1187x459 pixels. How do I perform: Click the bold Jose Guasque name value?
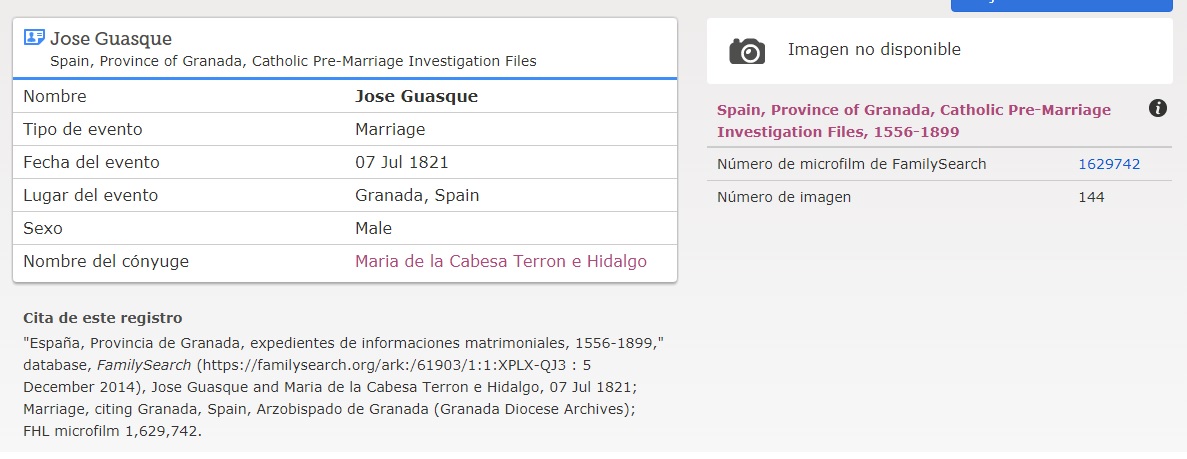coord(416,97)
